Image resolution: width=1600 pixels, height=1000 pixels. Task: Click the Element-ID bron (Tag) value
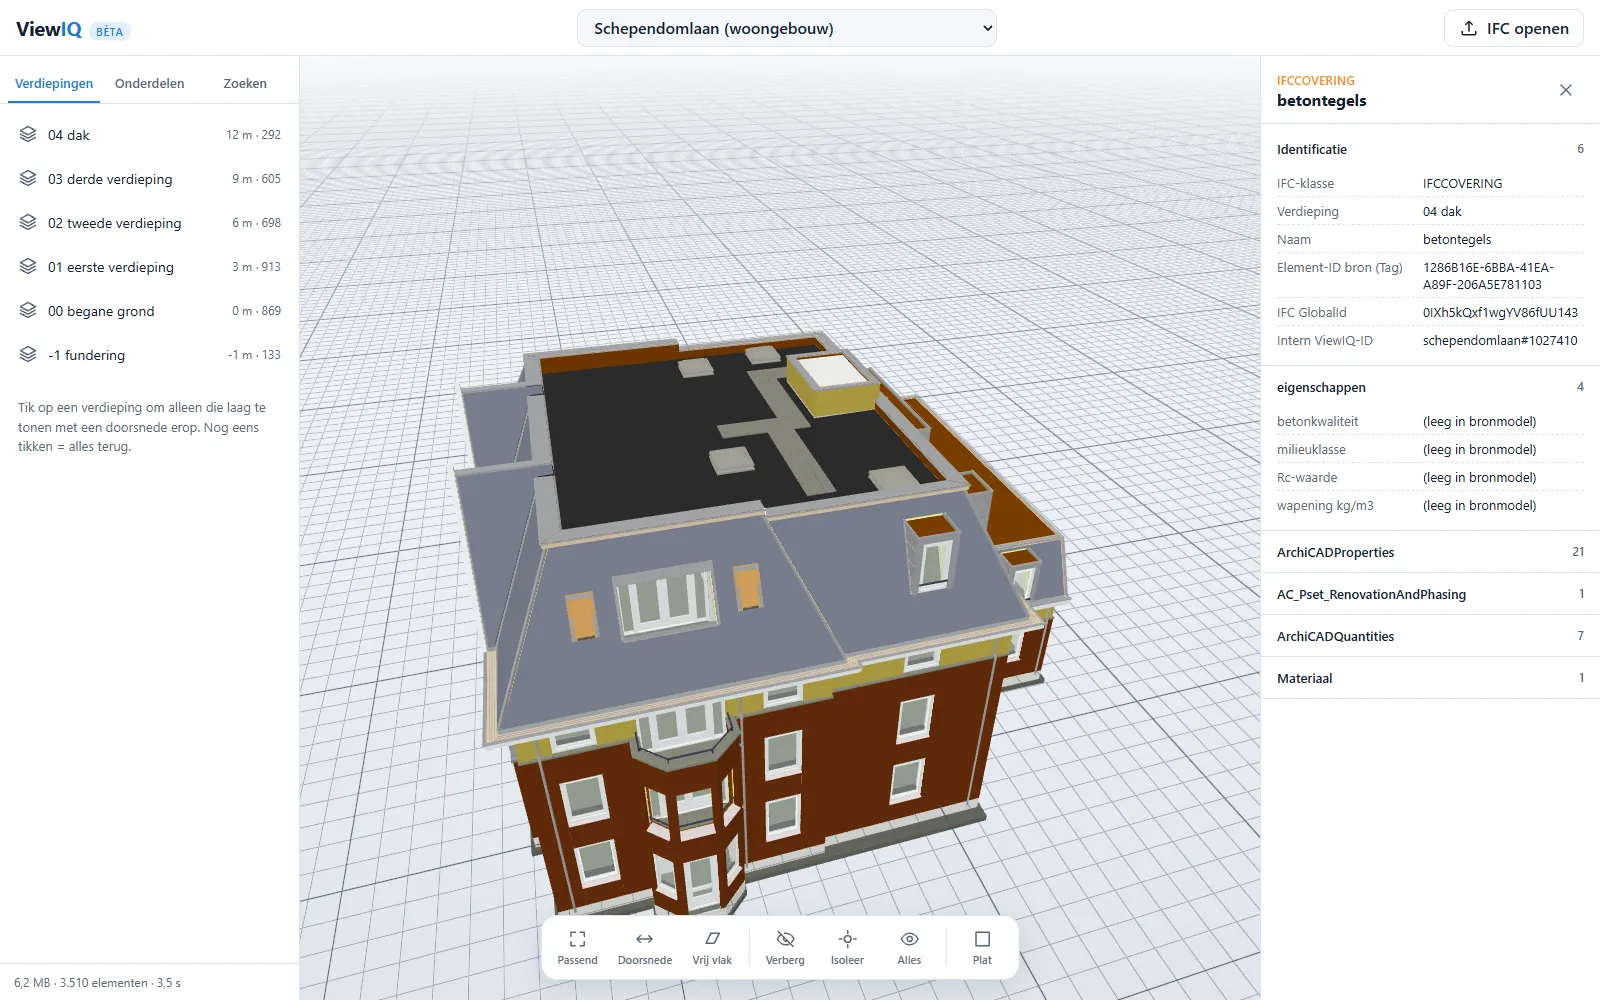point(1488,276)
